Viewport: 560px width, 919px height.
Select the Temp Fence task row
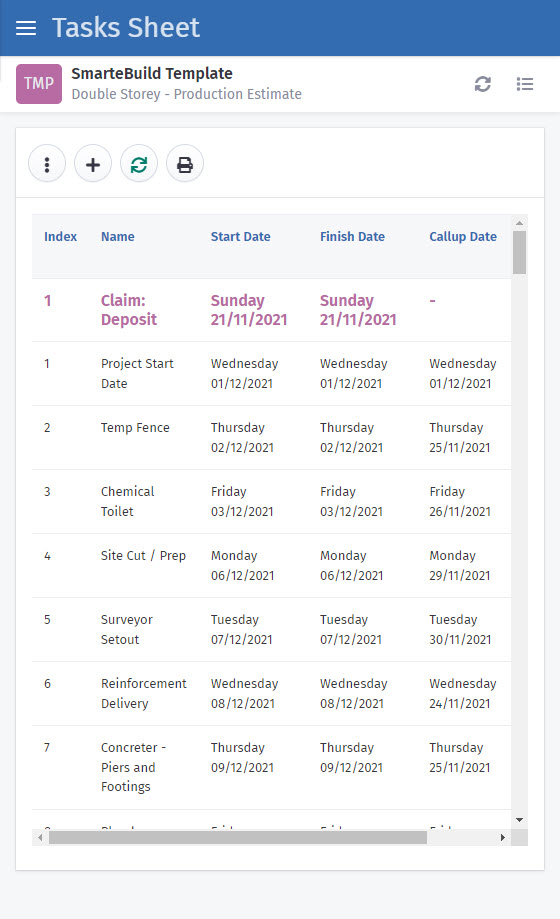click(271, 438)
